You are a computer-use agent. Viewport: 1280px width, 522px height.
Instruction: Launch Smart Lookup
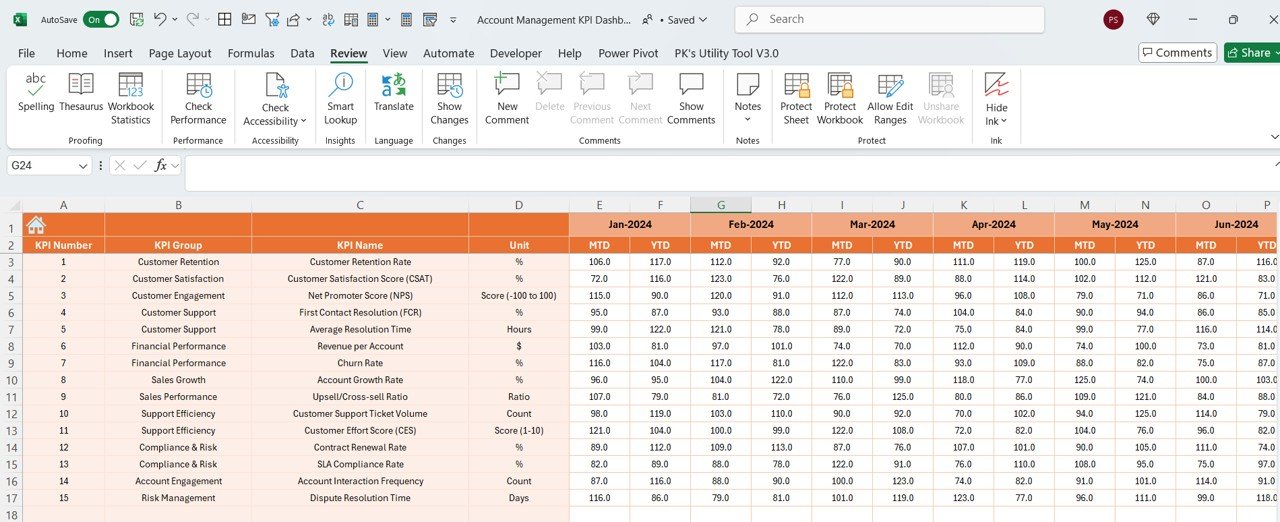341,98
